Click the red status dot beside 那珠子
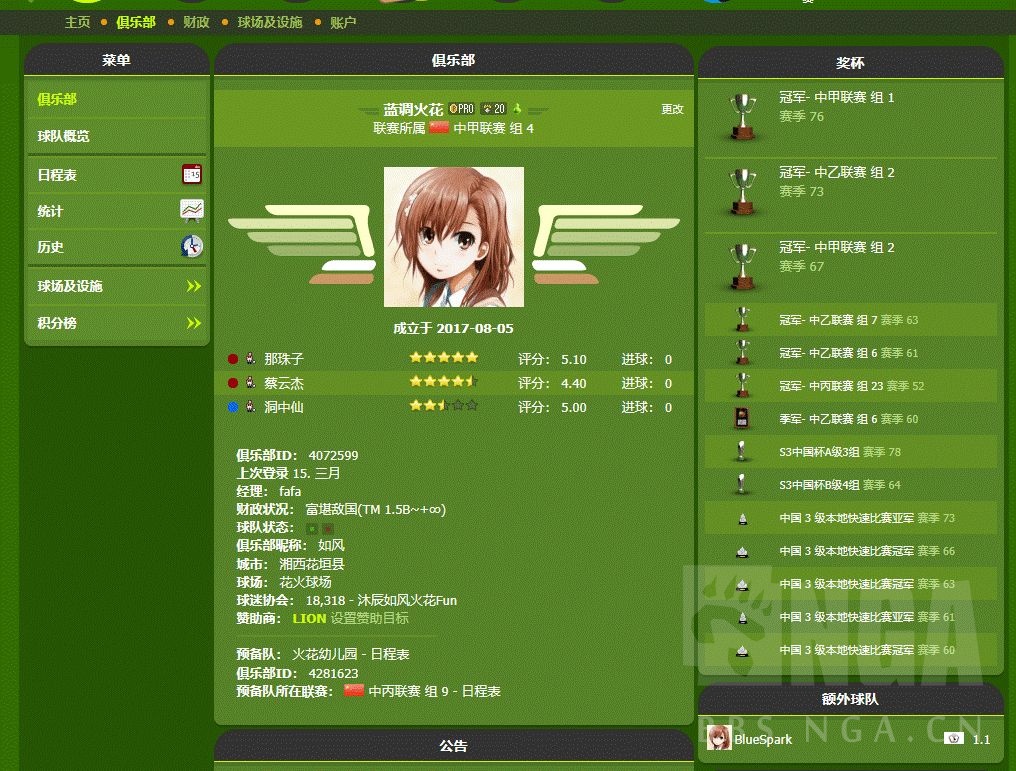Image resolution: width=1016 pixels, height=771 pixels. coord(232,356)
